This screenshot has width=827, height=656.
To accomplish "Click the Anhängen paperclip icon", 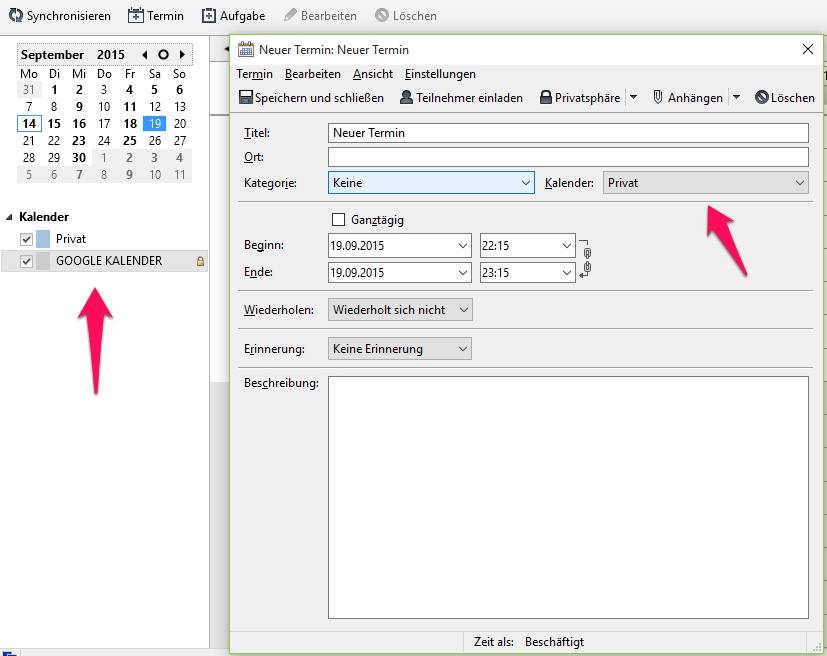I will (658, 98).
